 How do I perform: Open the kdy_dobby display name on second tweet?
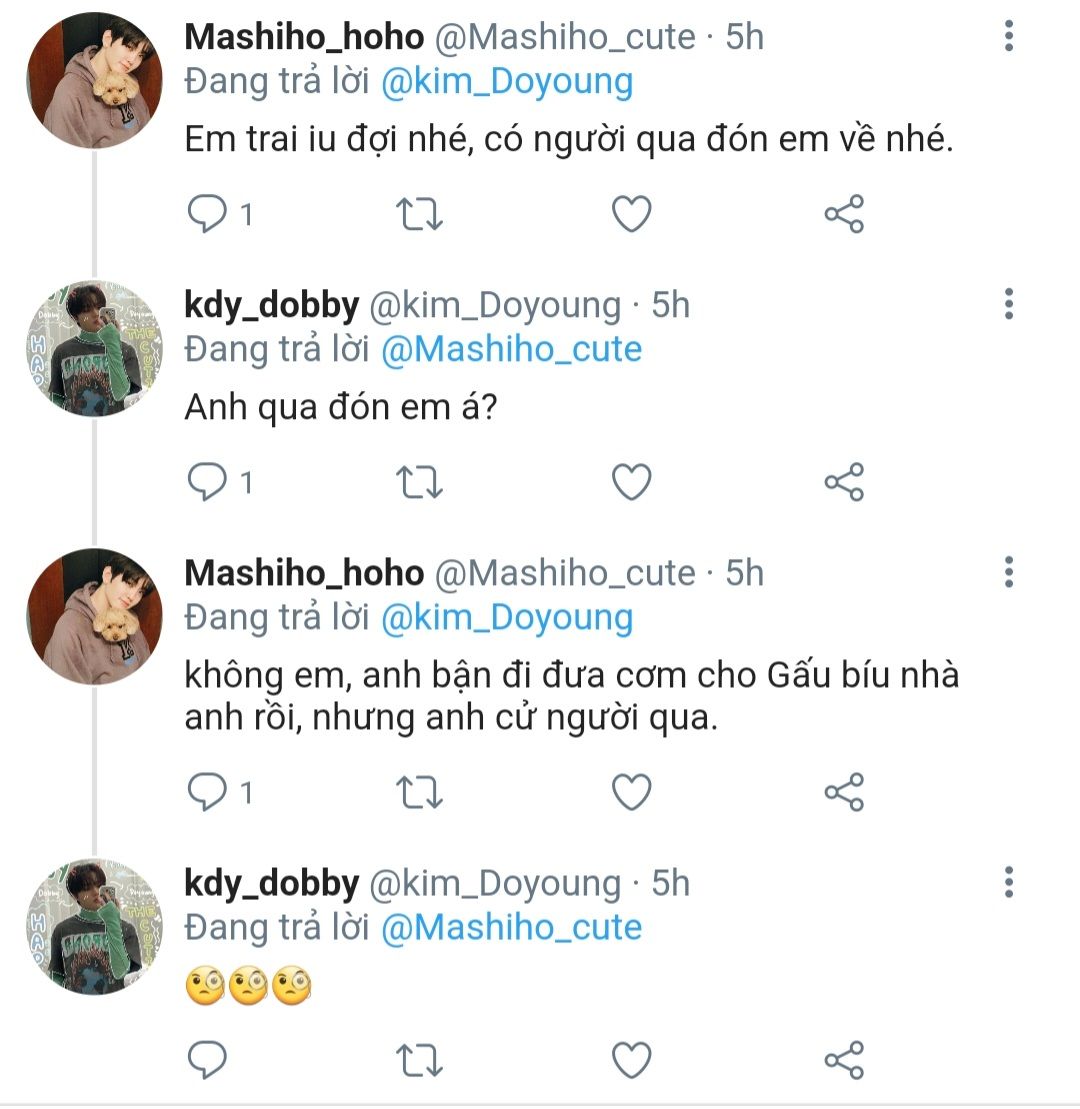tap(271, 306)
